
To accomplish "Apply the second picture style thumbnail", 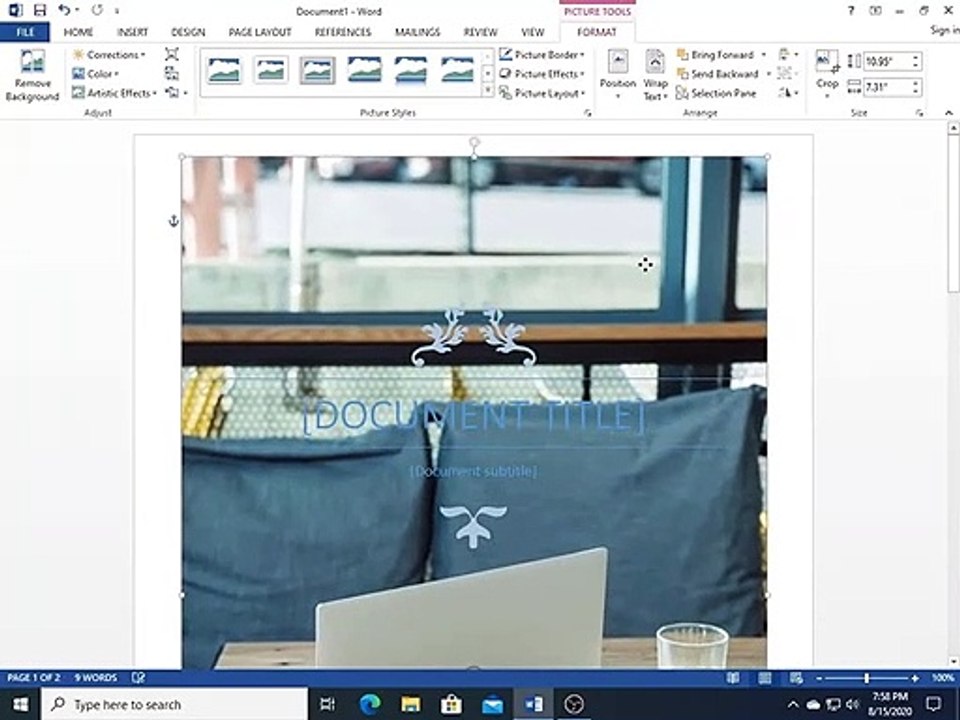I will 271,70.
